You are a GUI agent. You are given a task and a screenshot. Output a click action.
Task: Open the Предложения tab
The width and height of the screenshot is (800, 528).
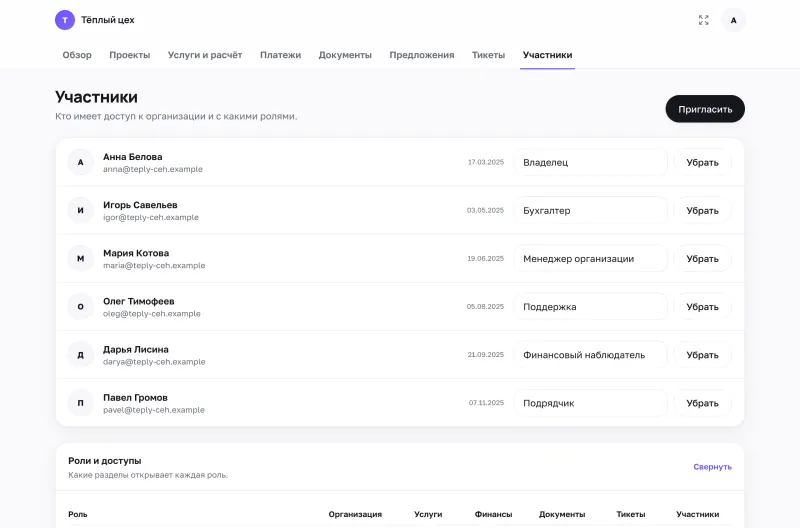click(422, 55)
